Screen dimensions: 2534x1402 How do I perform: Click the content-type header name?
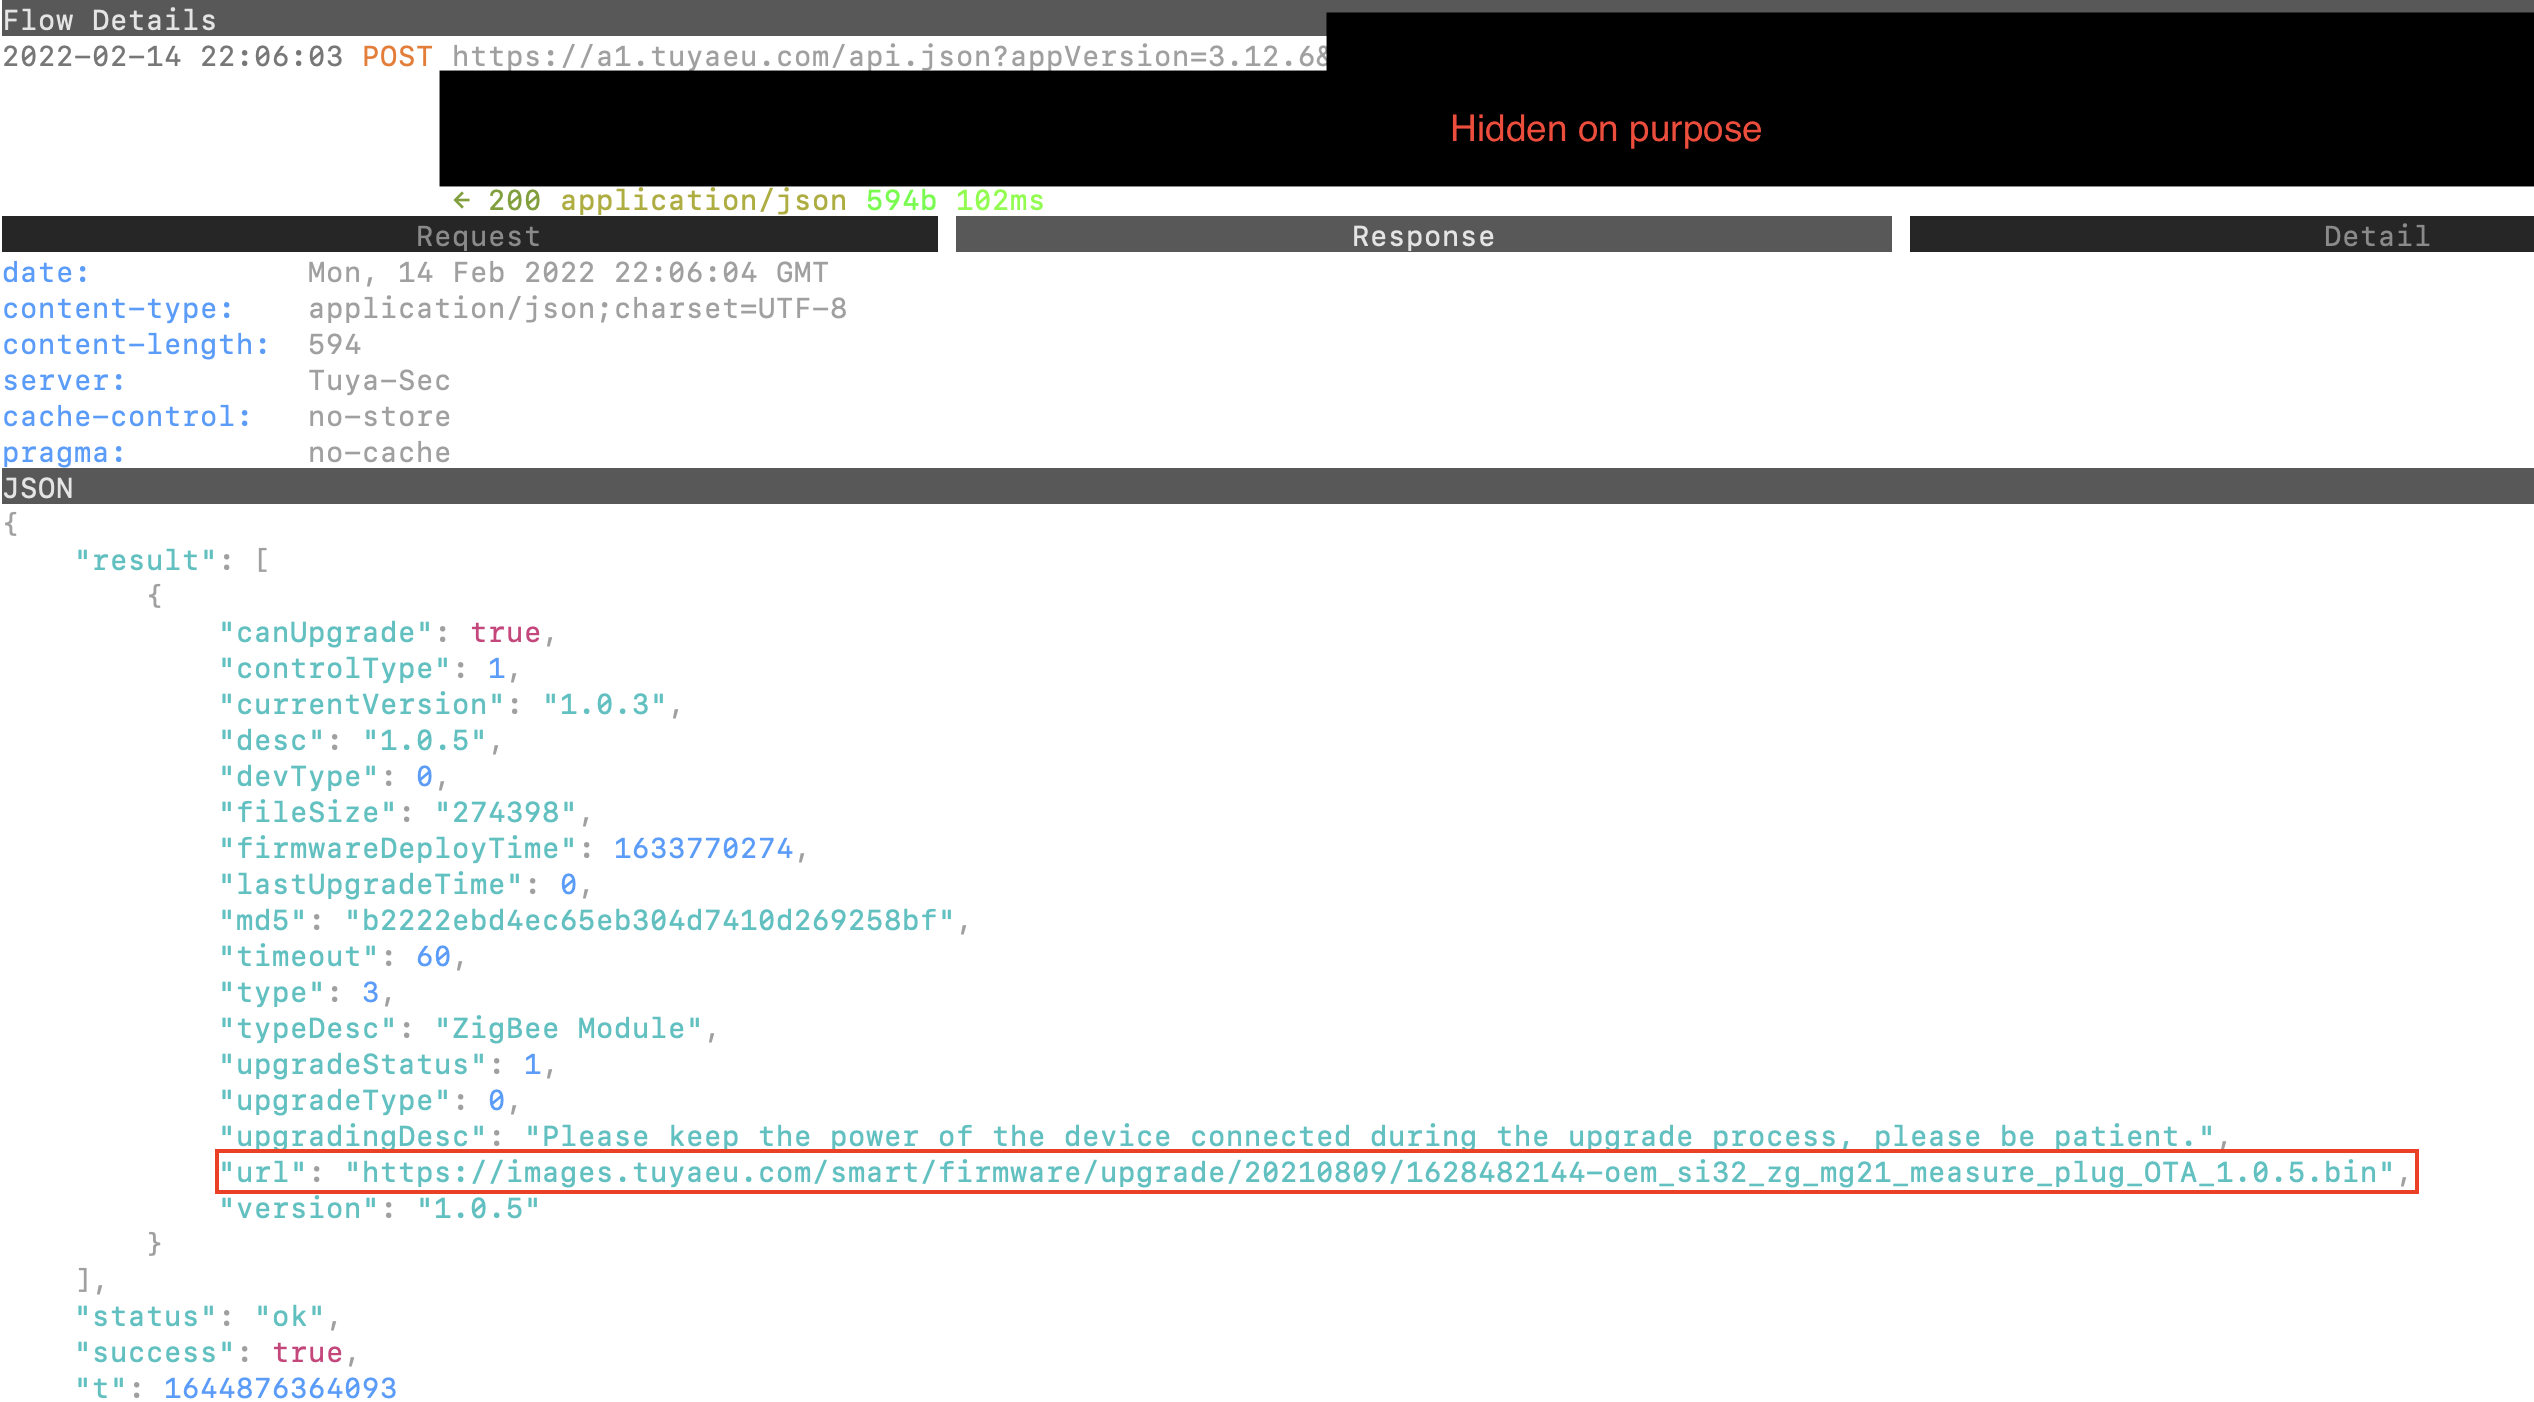[x=117, y=308]
